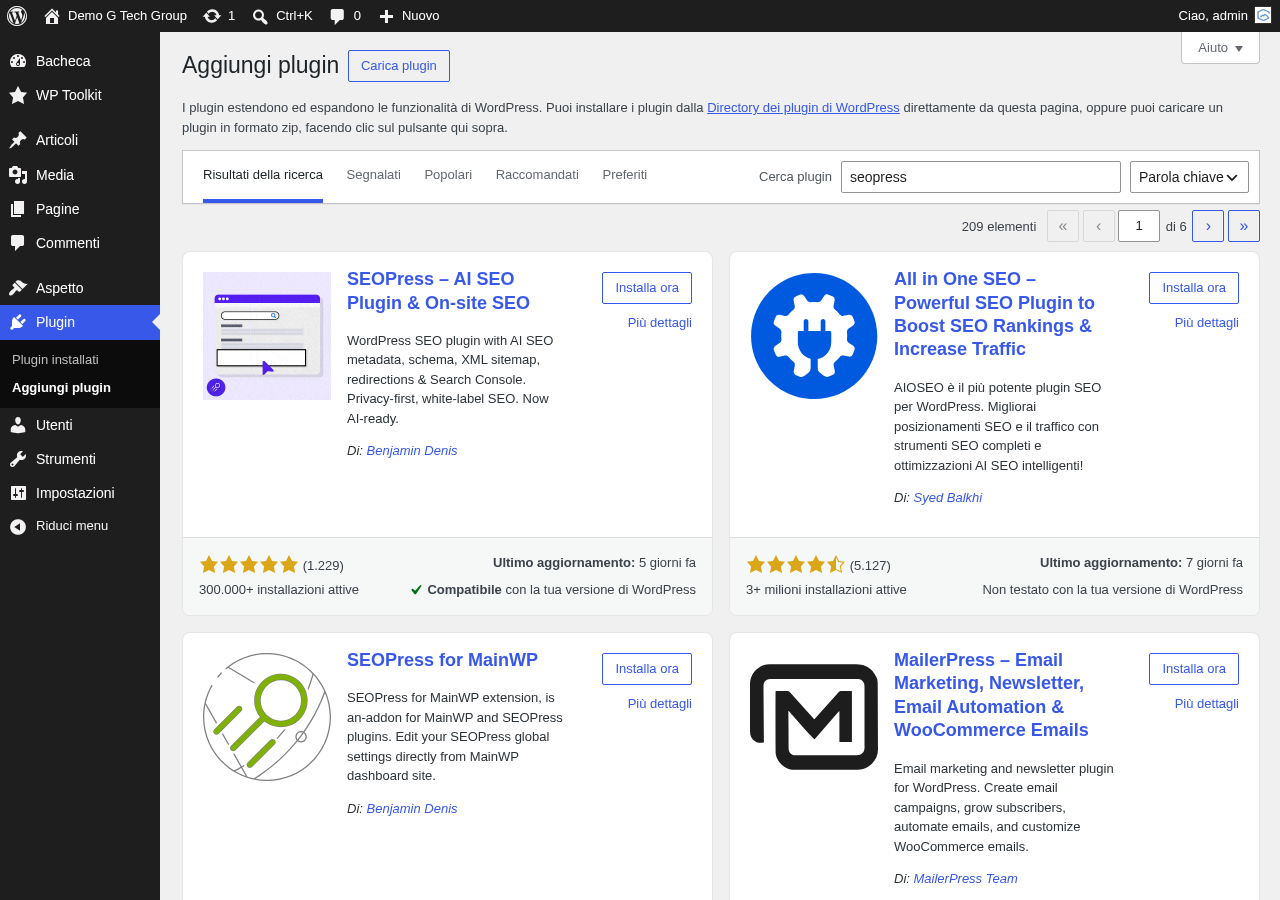This screenshot has width=1280, height=900.
Task: Click the Plugin plug icon in sidebar
Action: click(18, 322)
